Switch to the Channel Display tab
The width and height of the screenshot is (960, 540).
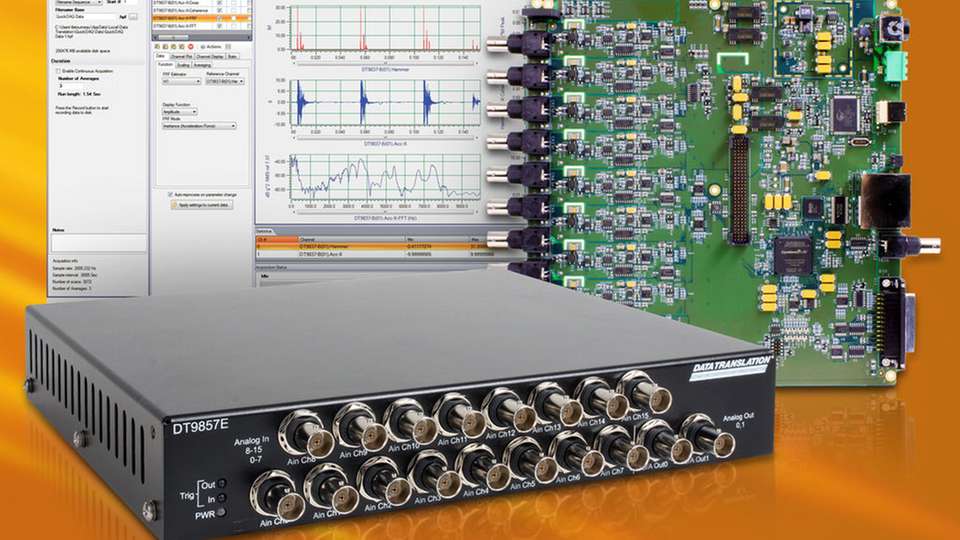point(209,56)
